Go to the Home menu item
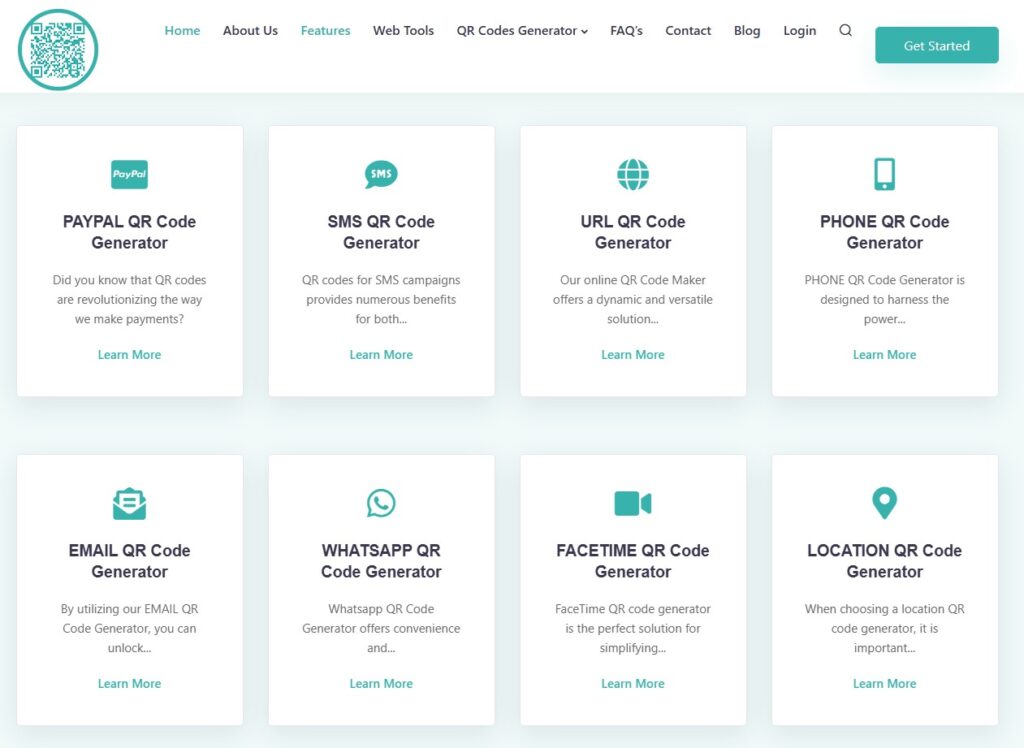 pos(182,31)
